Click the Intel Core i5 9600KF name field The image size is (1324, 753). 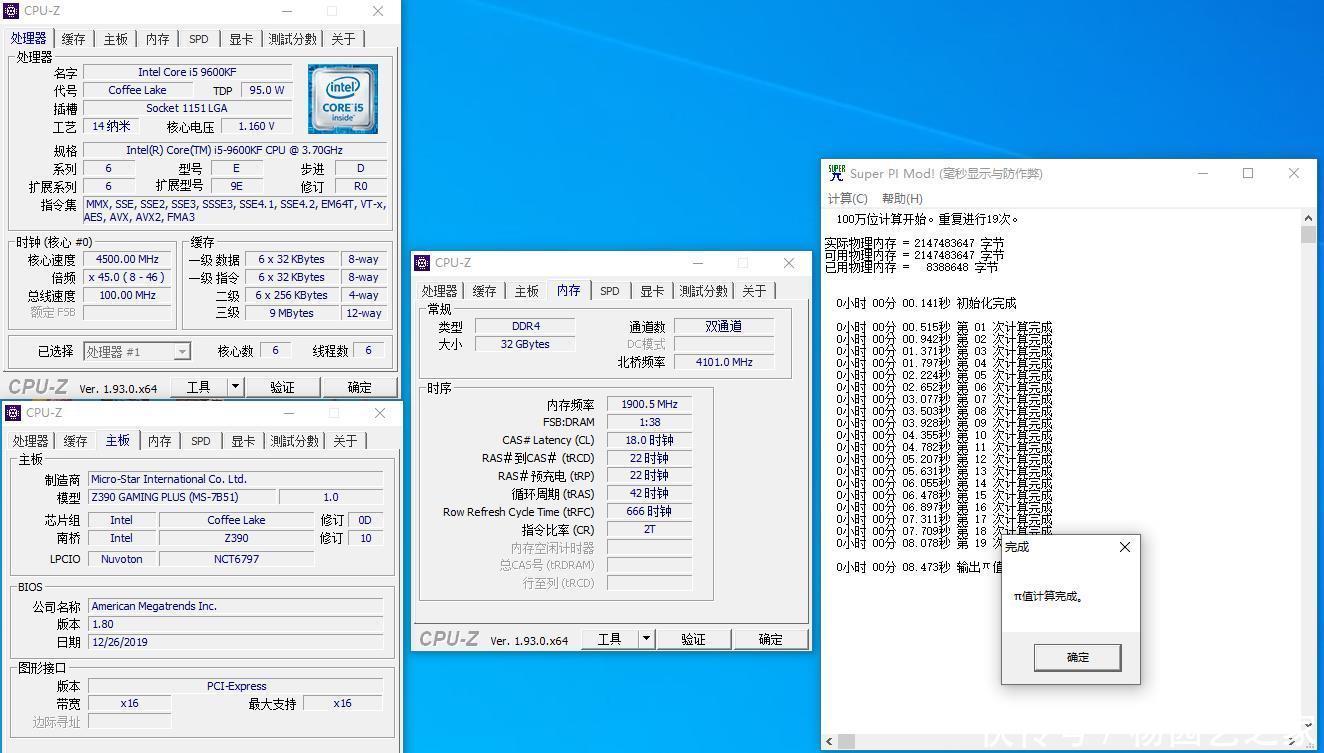tap(187, 72)
